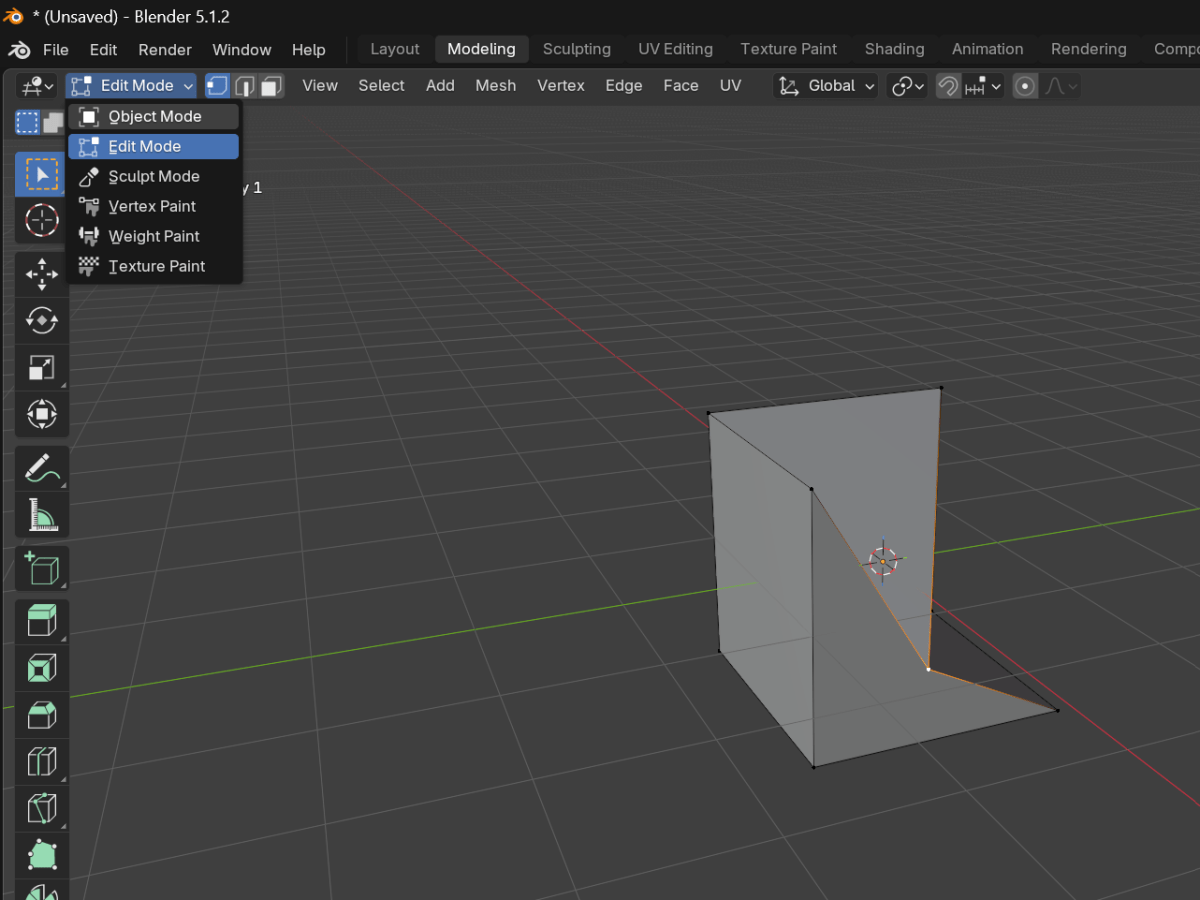Open the Help menu
This screenshot has width=1200, height=900.
point(308,49)
